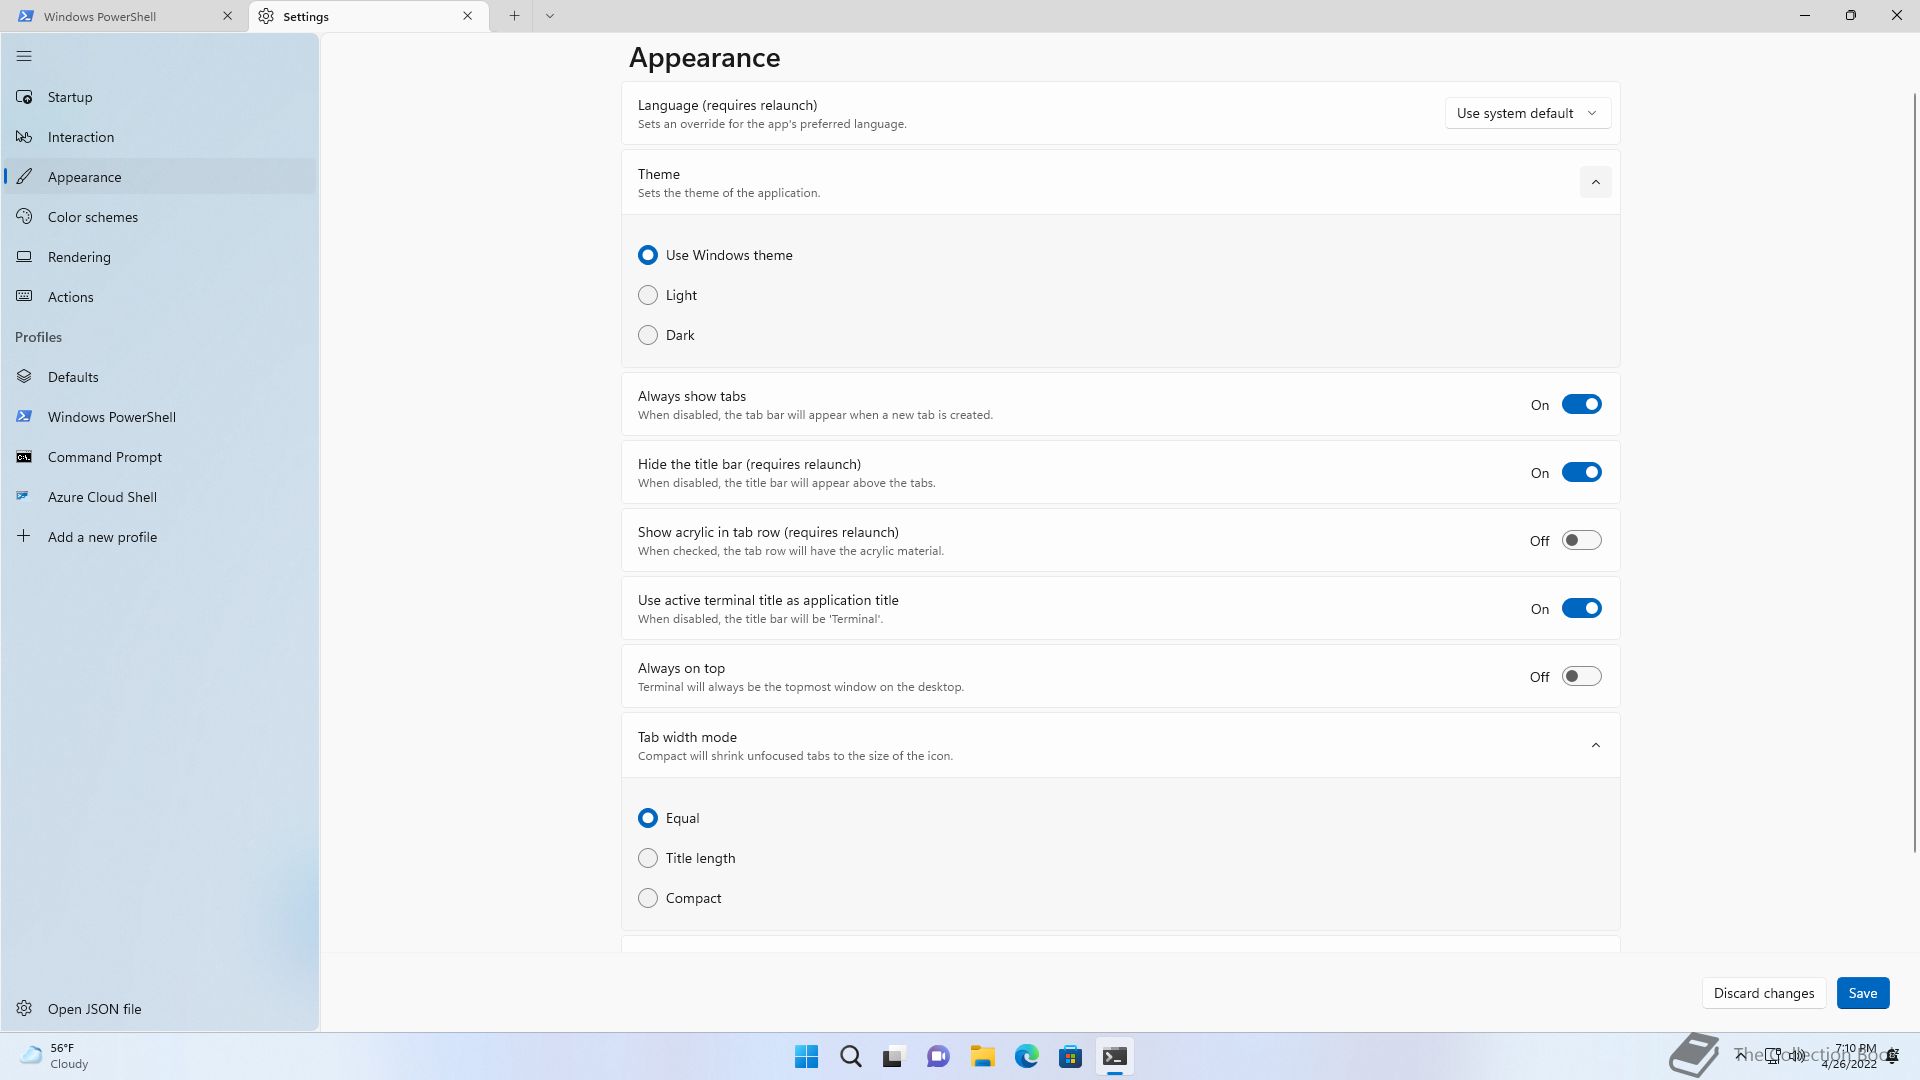Open Microsoft Store from taskbar
This screenshot has width=1920, height=1080.
click(x=1070, y=1057)
